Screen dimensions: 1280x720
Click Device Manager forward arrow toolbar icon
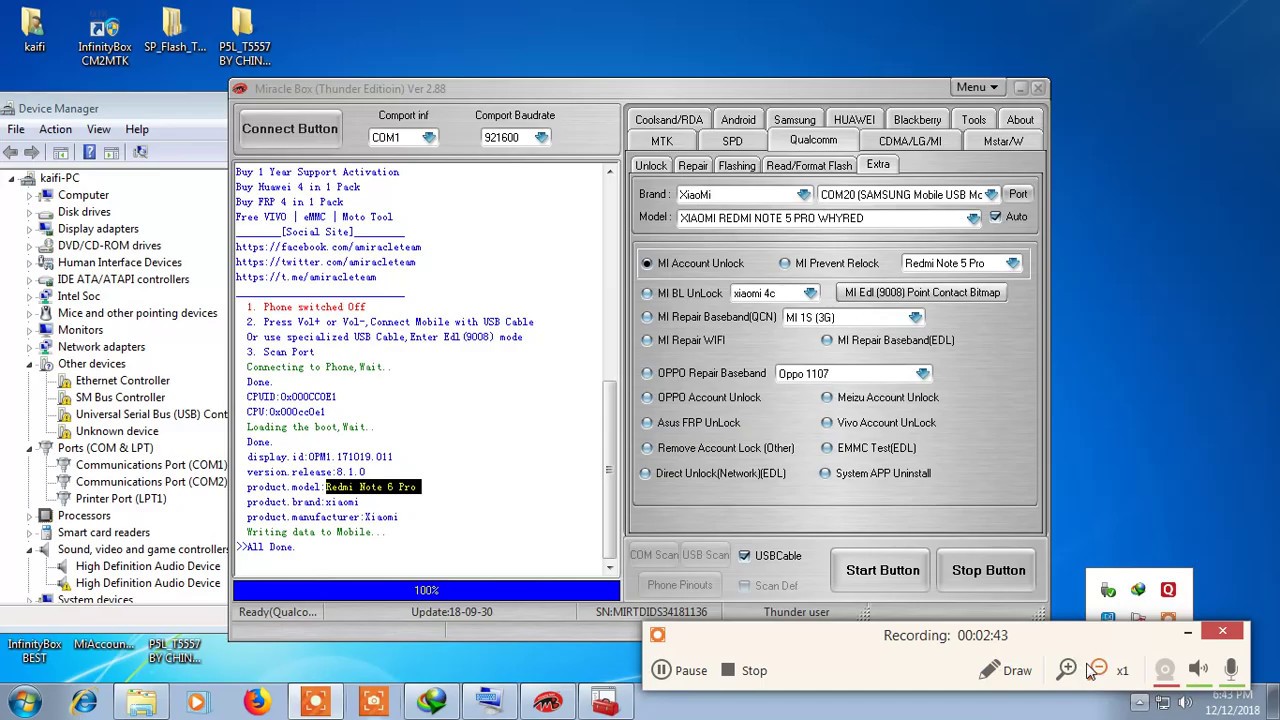(32, 152)
